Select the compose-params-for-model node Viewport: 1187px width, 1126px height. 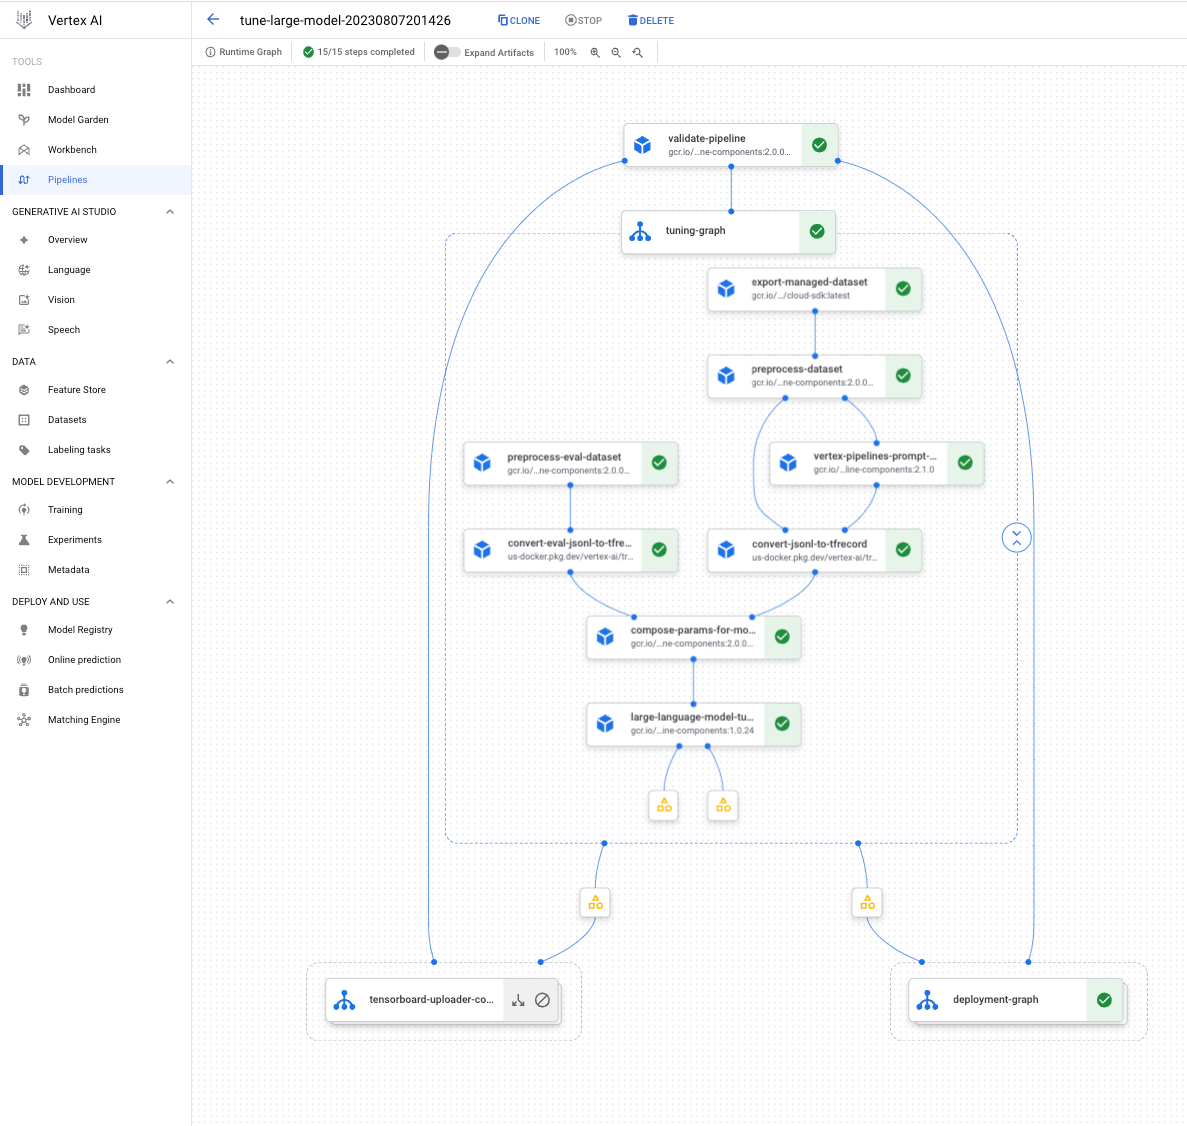click(x=693, y=637)
